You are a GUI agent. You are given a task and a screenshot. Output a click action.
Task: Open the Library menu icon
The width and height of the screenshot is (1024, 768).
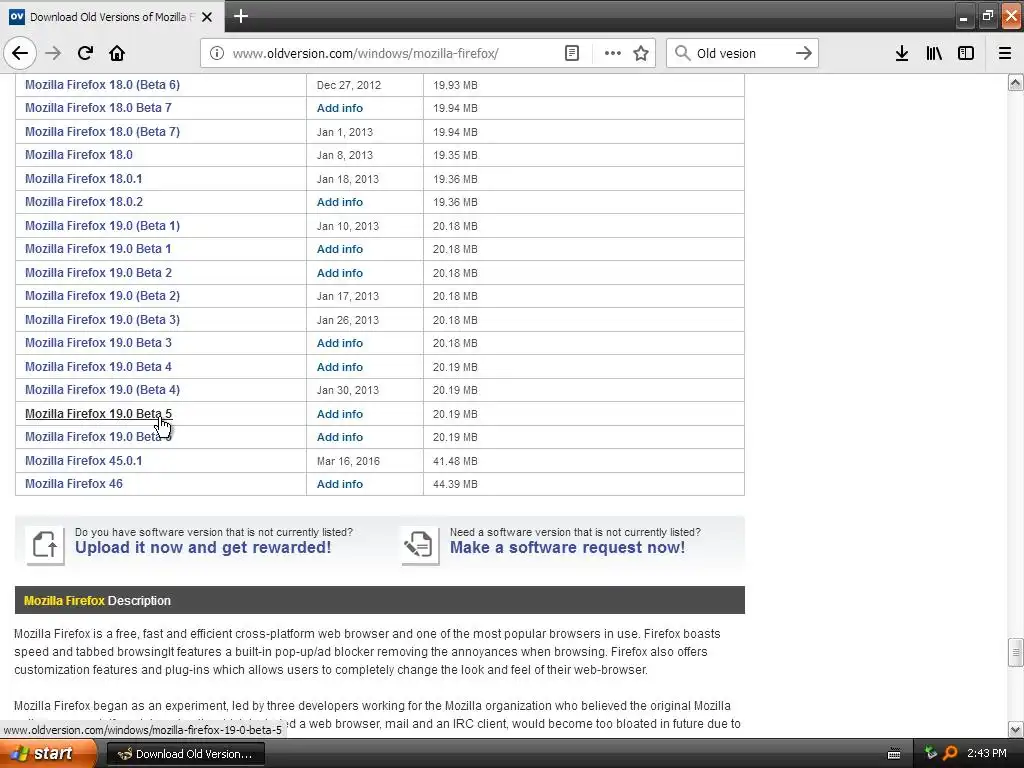click(934, 53)
